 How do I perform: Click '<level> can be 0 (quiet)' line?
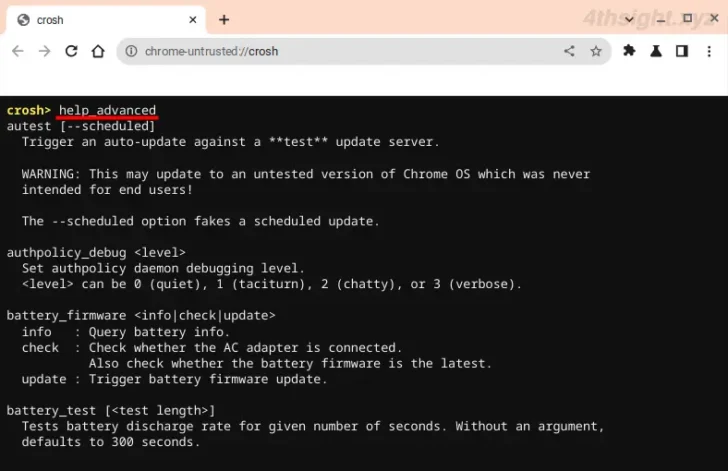click(272, 284)
